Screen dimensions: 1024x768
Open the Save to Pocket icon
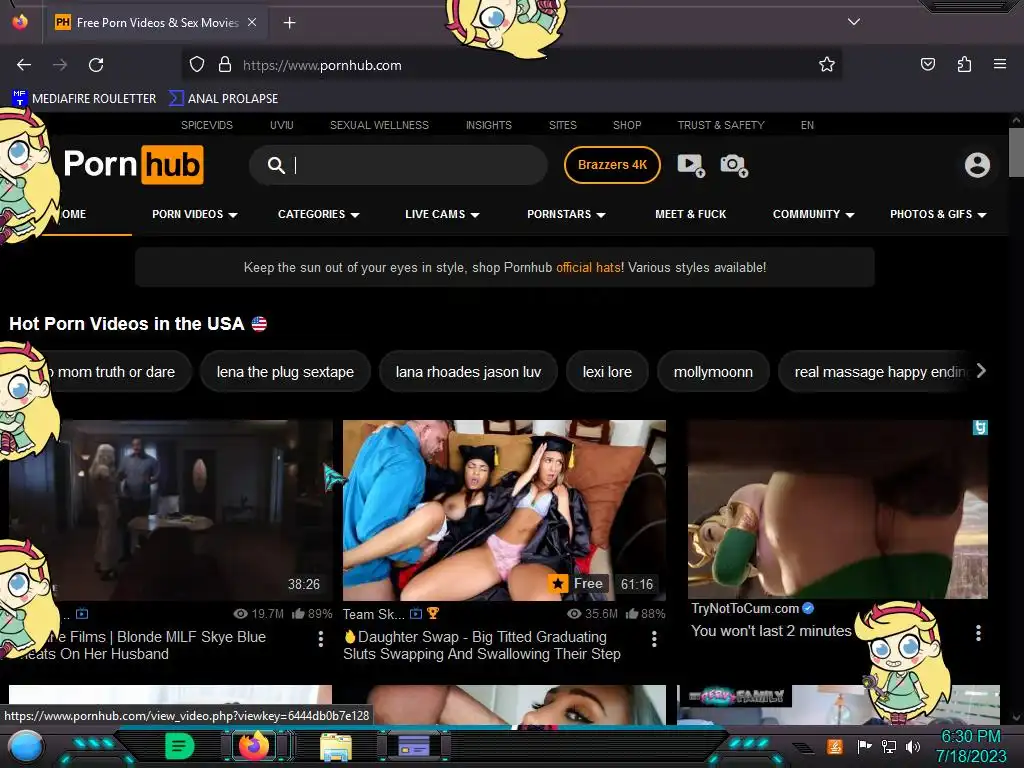pyautogui.click(x=927, y=64)
